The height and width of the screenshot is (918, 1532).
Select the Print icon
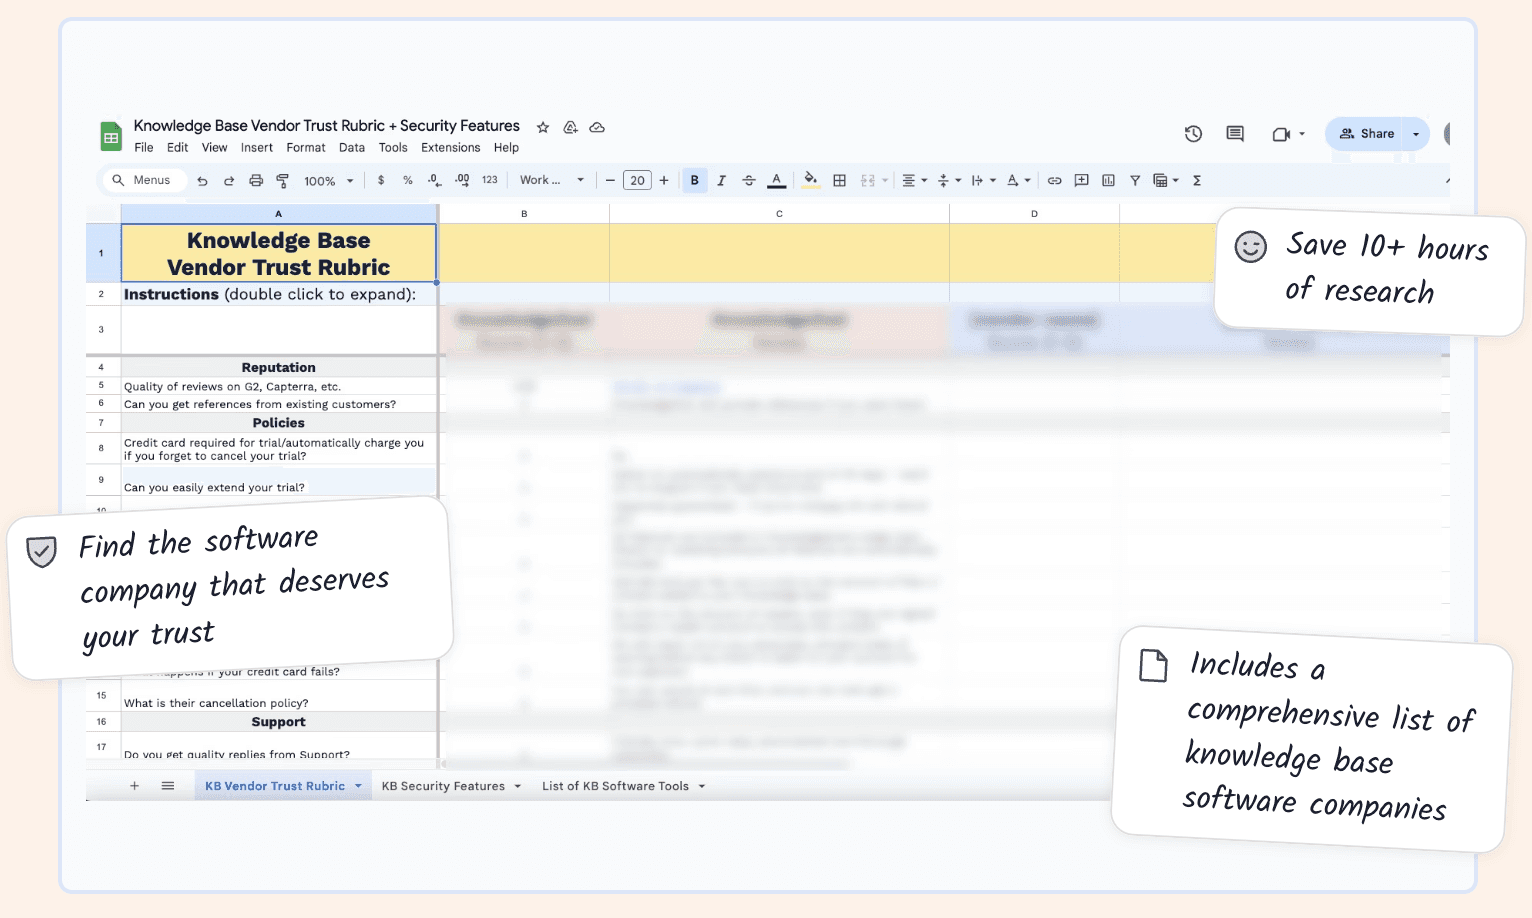pos(256,180)
